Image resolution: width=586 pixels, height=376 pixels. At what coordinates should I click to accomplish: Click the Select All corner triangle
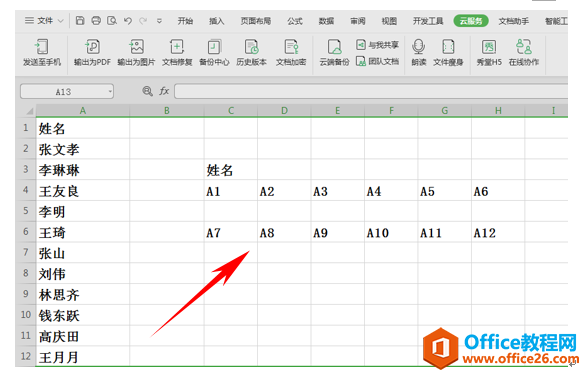click(30, 111)
